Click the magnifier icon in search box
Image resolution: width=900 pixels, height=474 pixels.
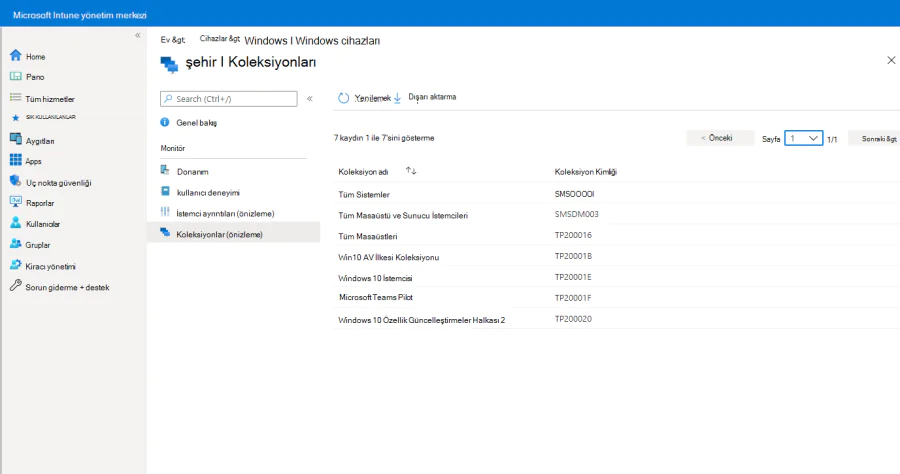pos(168,99)
